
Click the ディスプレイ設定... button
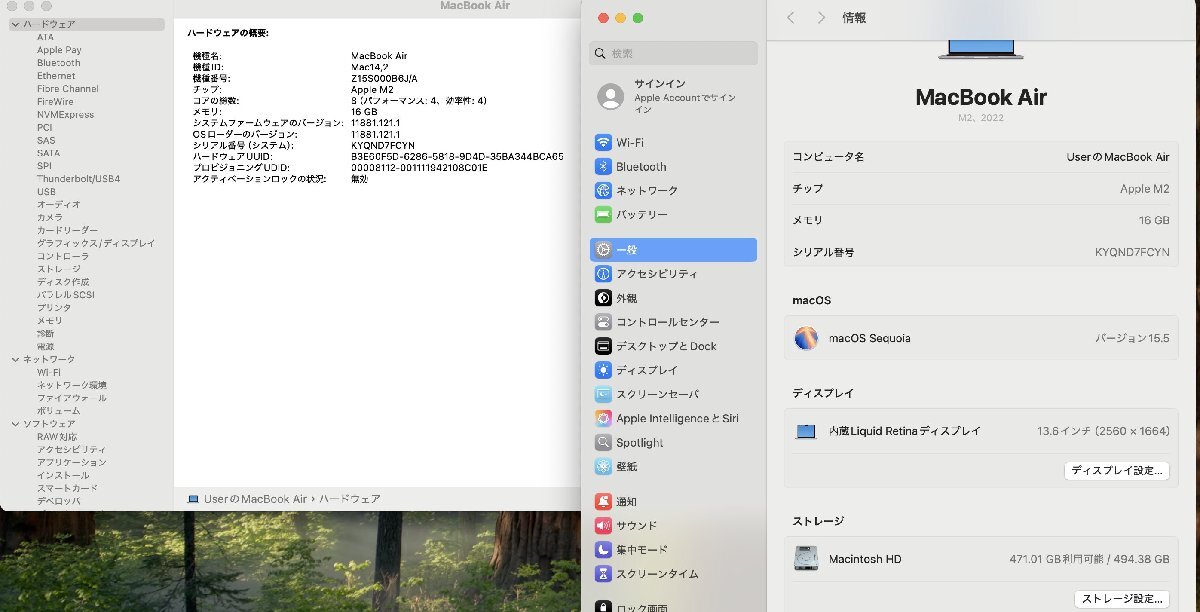click(x=1117, y=471)
